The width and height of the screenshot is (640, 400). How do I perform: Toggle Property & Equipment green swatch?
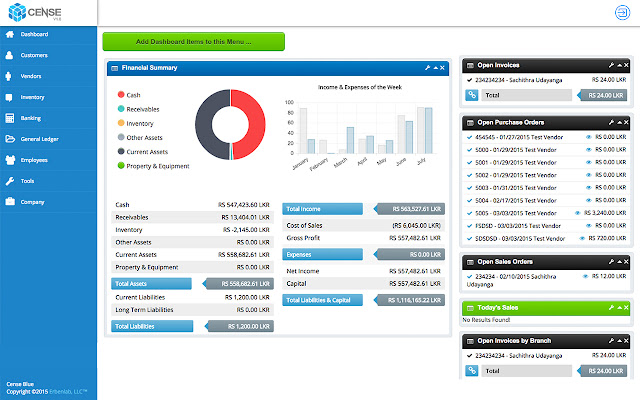coord(121,166)
